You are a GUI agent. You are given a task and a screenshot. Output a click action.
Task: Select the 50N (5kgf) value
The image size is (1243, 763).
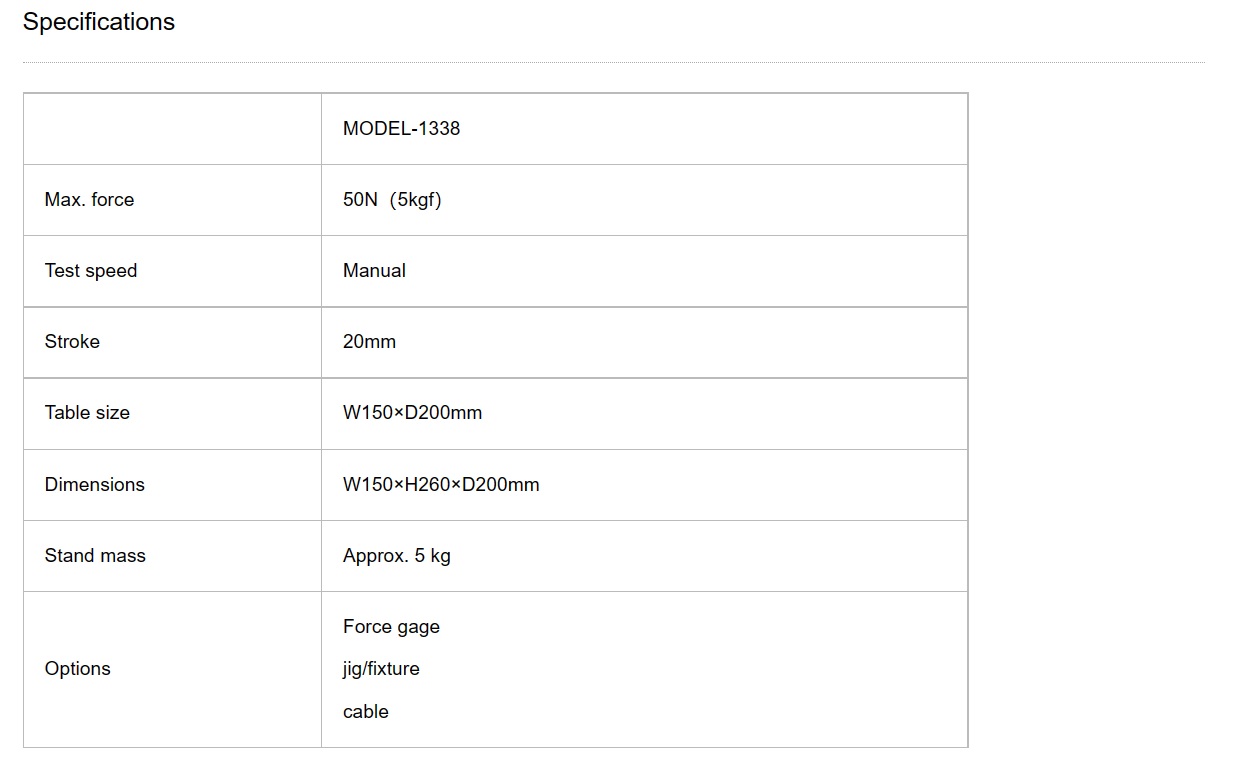(x=392, y=199)
